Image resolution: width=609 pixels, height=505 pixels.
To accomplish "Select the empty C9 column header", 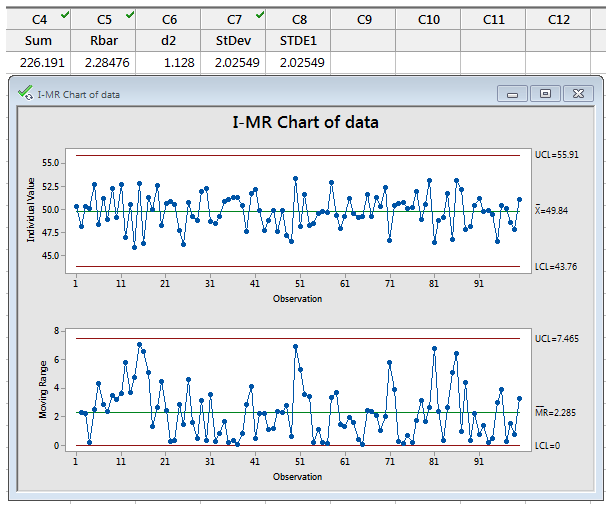I will tap(364, 20).
